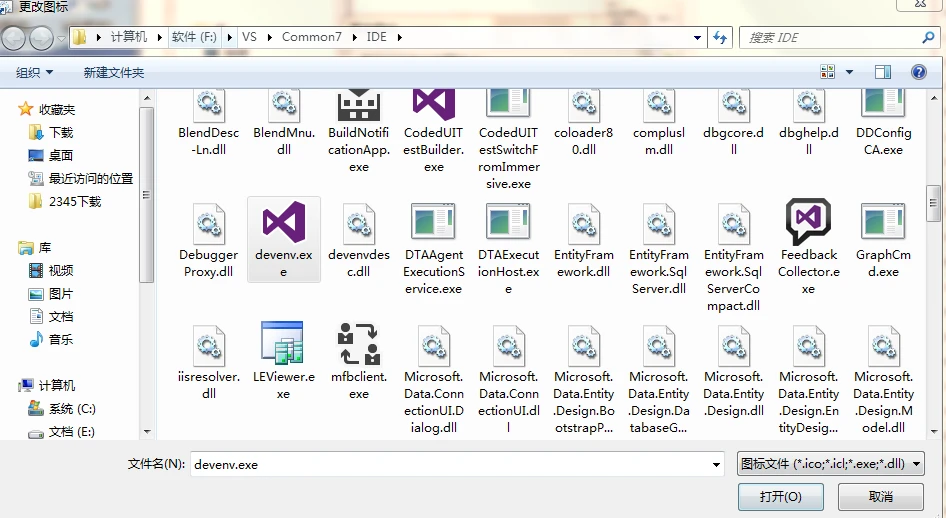The width and height of the screenshot is (946, 518).
Task: Select mfbclient.exe file icon
Action: [x=358, y=344]
